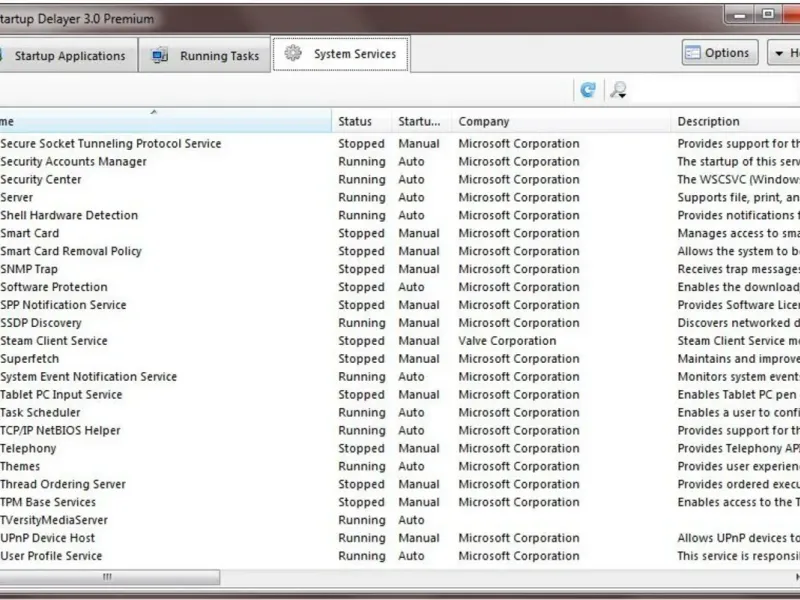Open the Running Tasks tab
This screenshot has width=800, height=600.
tap(205, 56)
